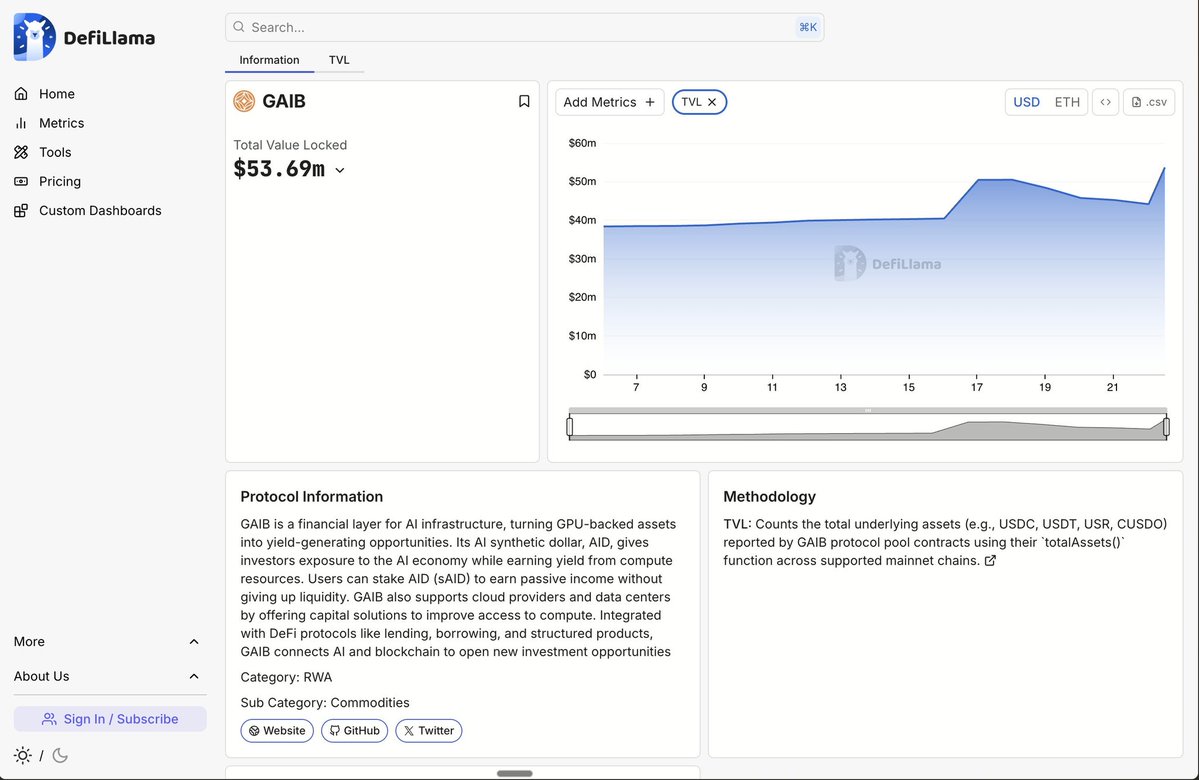The width and height of the screenshot is (1199, 780).
Task: Switch to the TVL tab
Action: [339, 60]
